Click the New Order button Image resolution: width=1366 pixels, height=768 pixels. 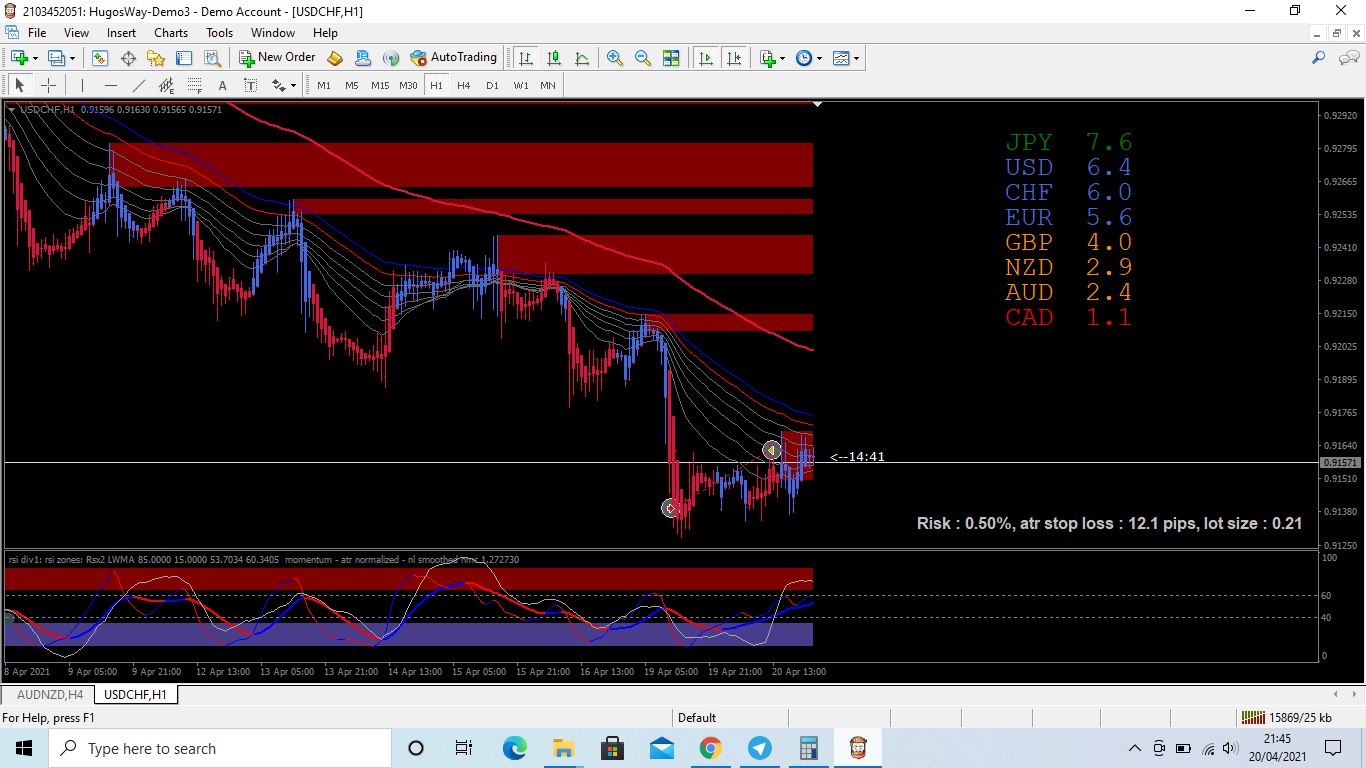point(277,58)
